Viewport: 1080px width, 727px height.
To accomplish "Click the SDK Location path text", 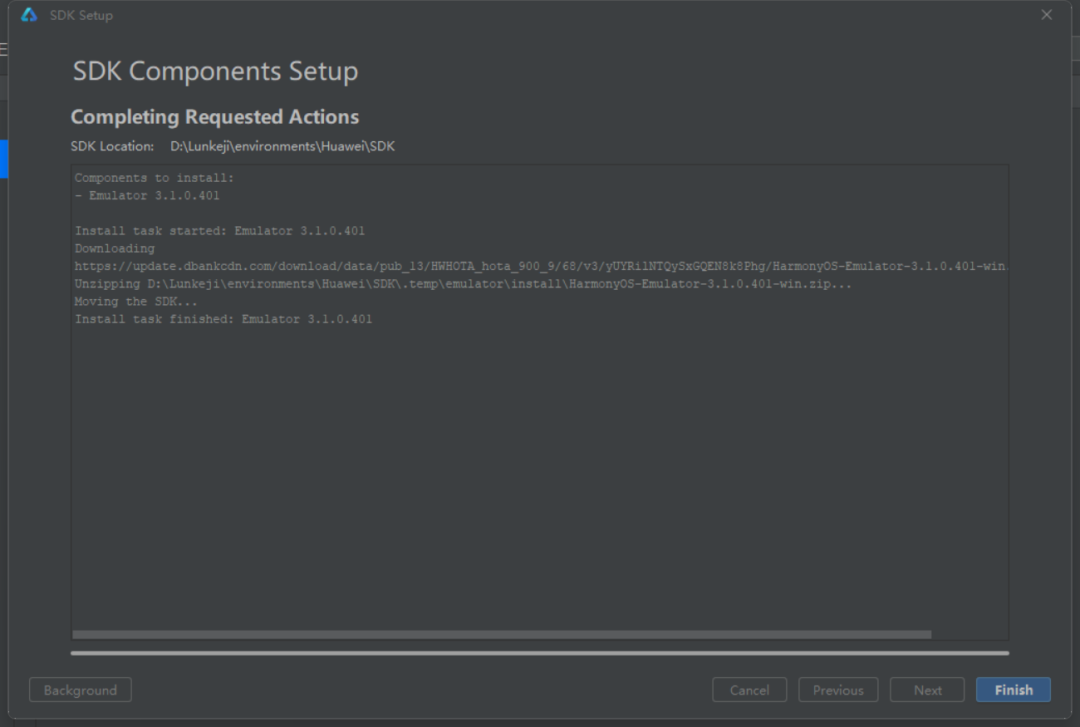I will (x=282, y=146).
